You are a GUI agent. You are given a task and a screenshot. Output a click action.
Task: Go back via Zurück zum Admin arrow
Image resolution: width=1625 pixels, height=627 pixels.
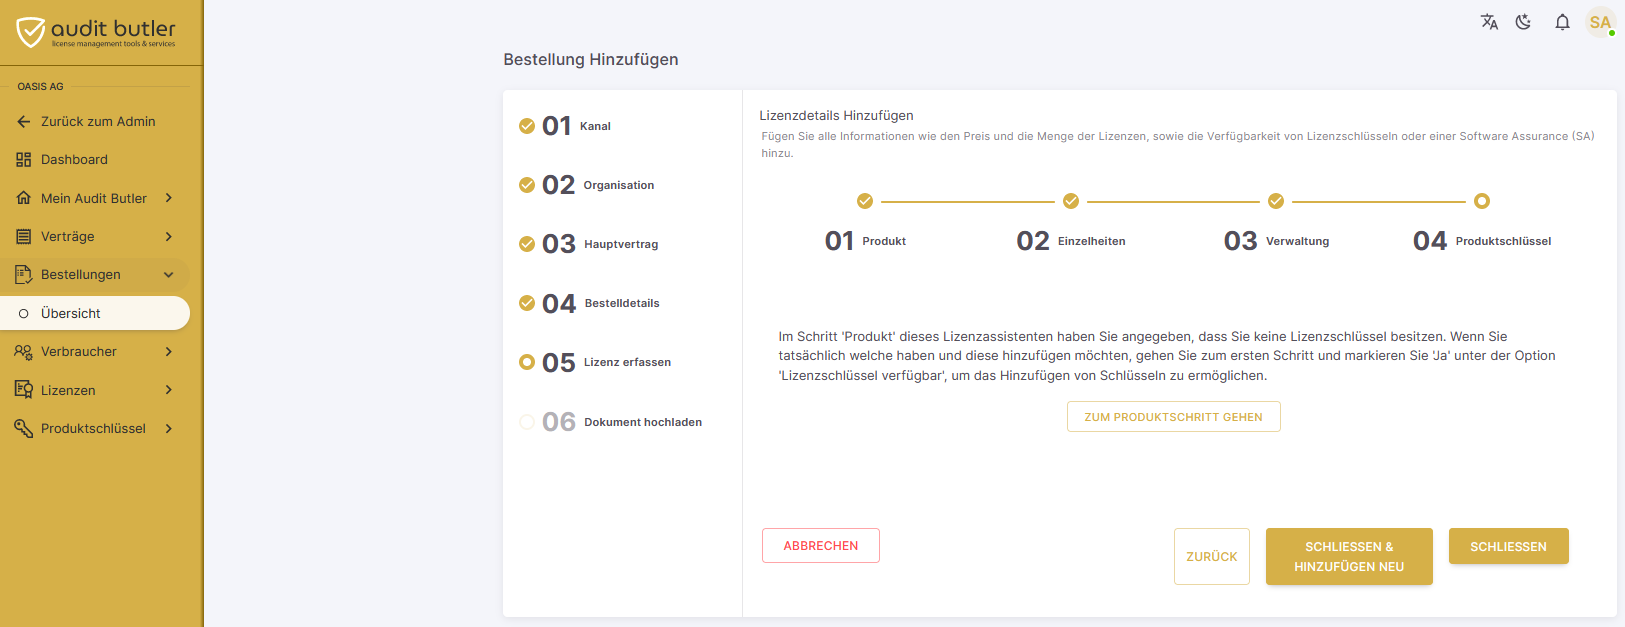pos(24,122)
